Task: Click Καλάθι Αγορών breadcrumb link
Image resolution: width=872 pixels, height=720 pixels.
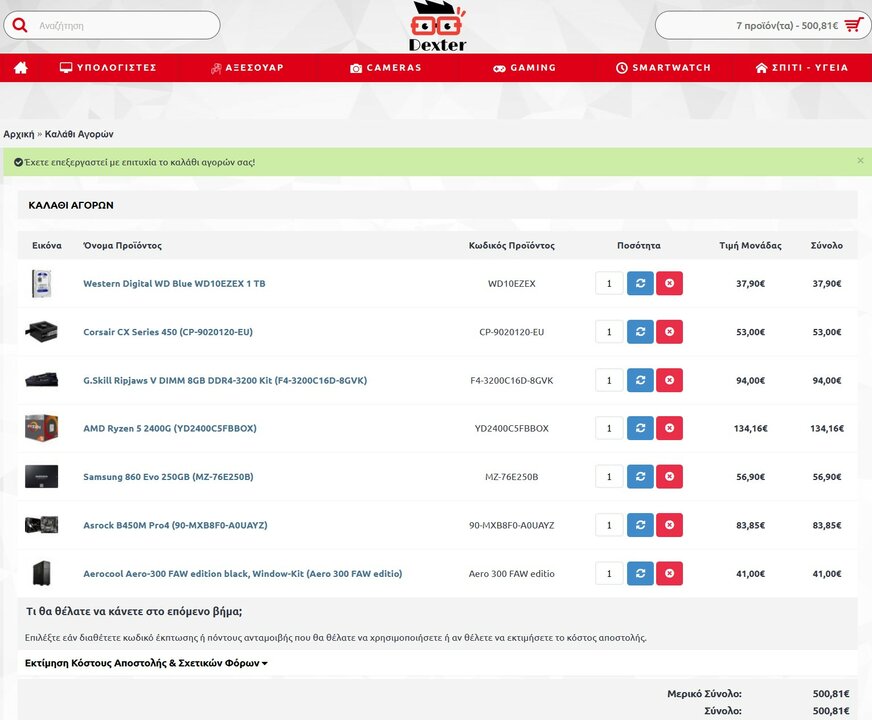Action: 79,134
